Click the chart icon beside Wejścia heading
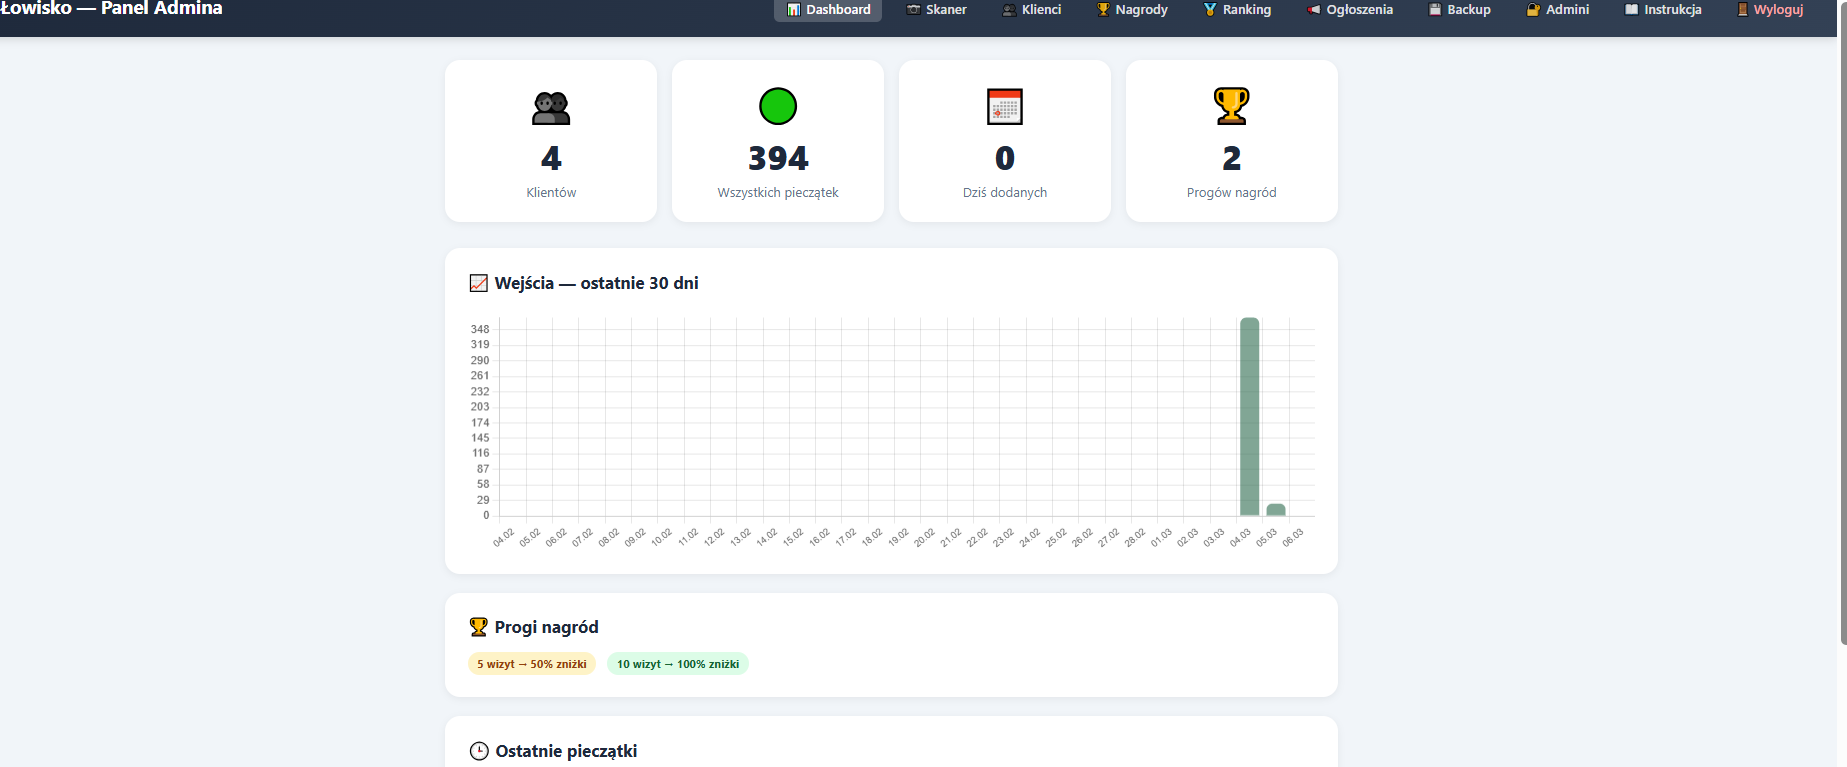 click(479, 283)
